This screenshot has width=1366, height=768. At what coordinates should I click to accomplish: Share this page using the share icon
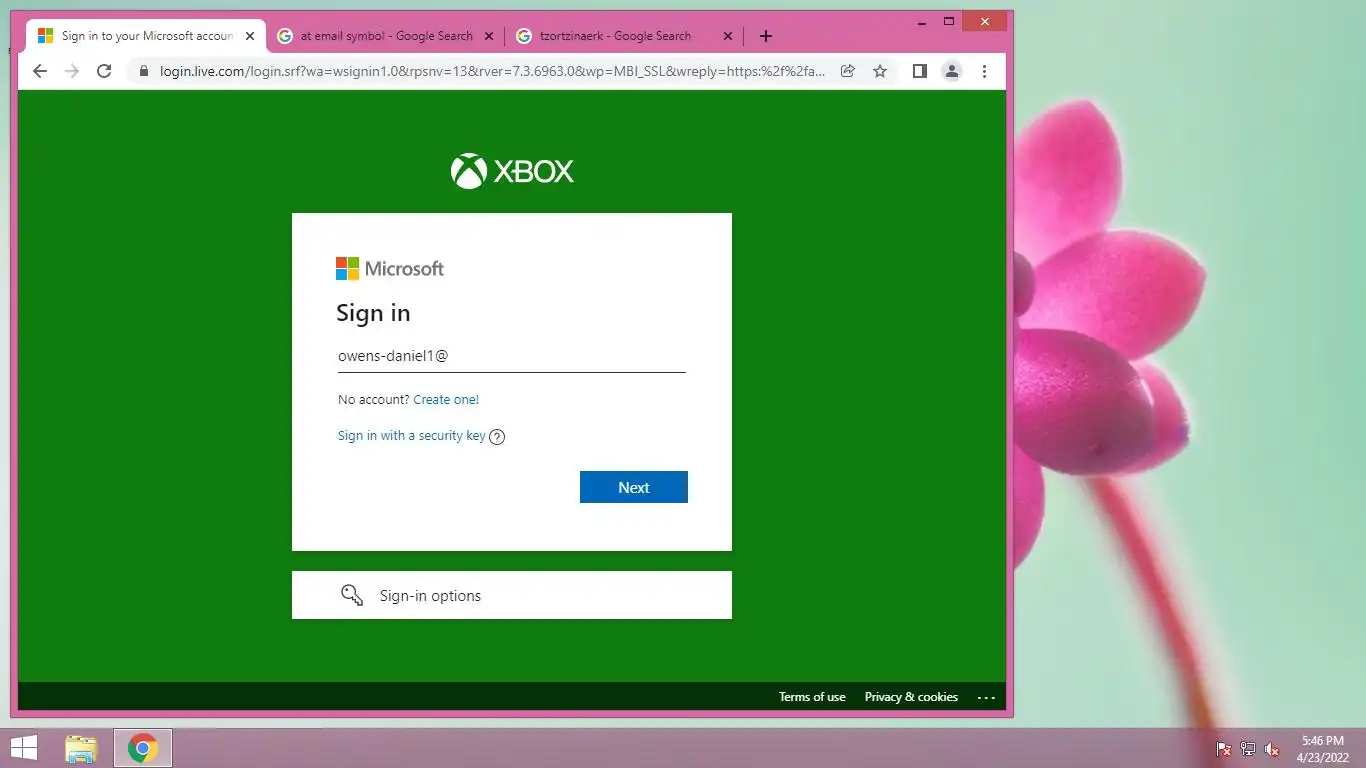848,71
